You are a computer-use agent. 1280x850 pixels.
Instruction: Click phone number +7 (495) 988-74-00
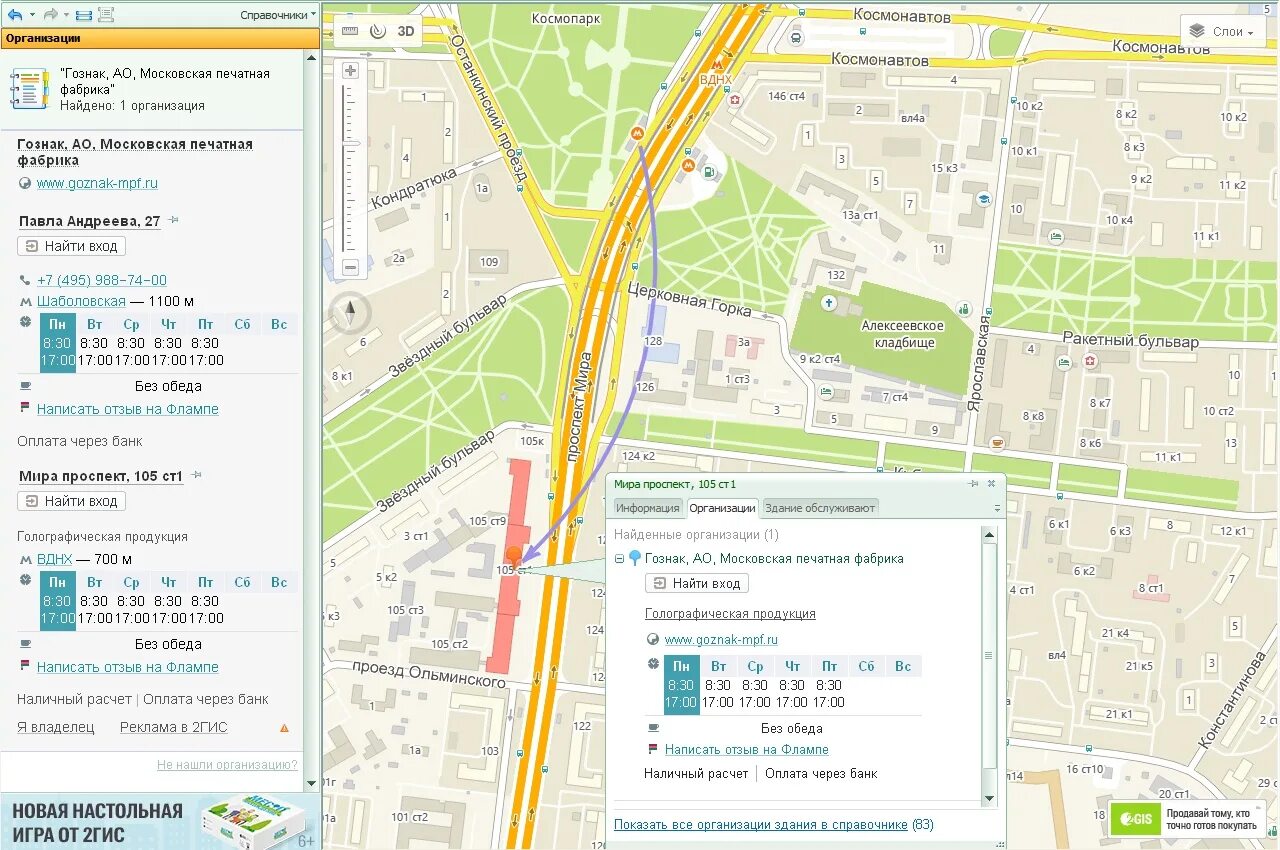102,281
